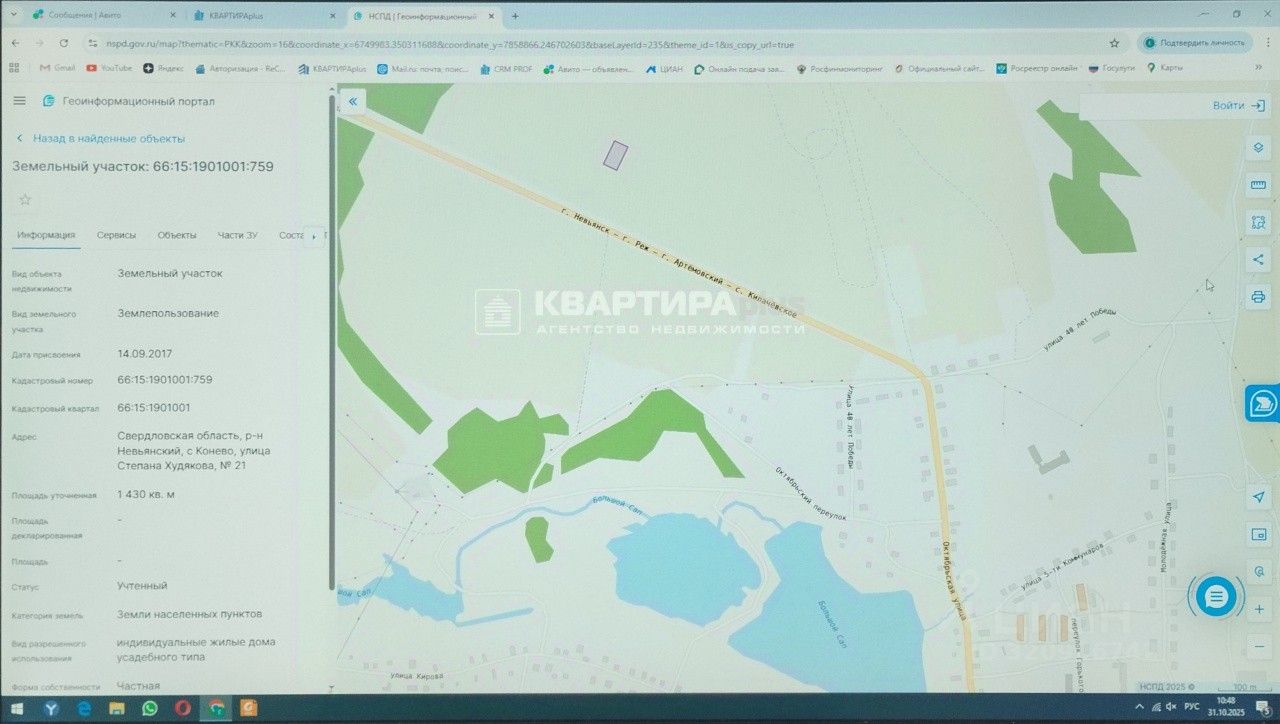Switch keyboard language via РУС indicator

click(x=1191, y=707)
